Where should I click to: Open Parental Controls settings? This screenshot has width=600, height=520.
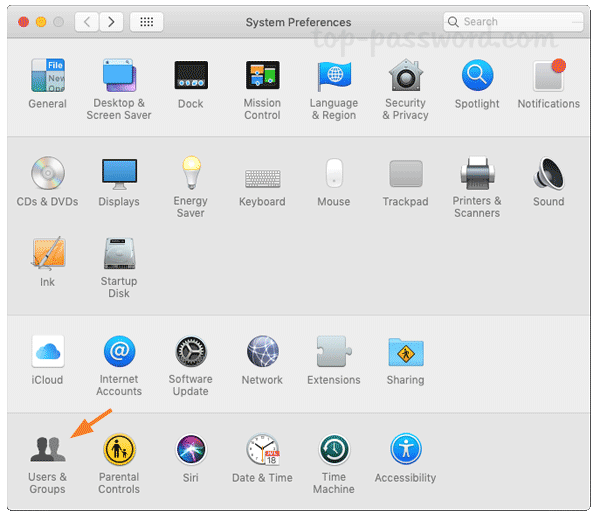pyautogui.click(x=119, y=450)
